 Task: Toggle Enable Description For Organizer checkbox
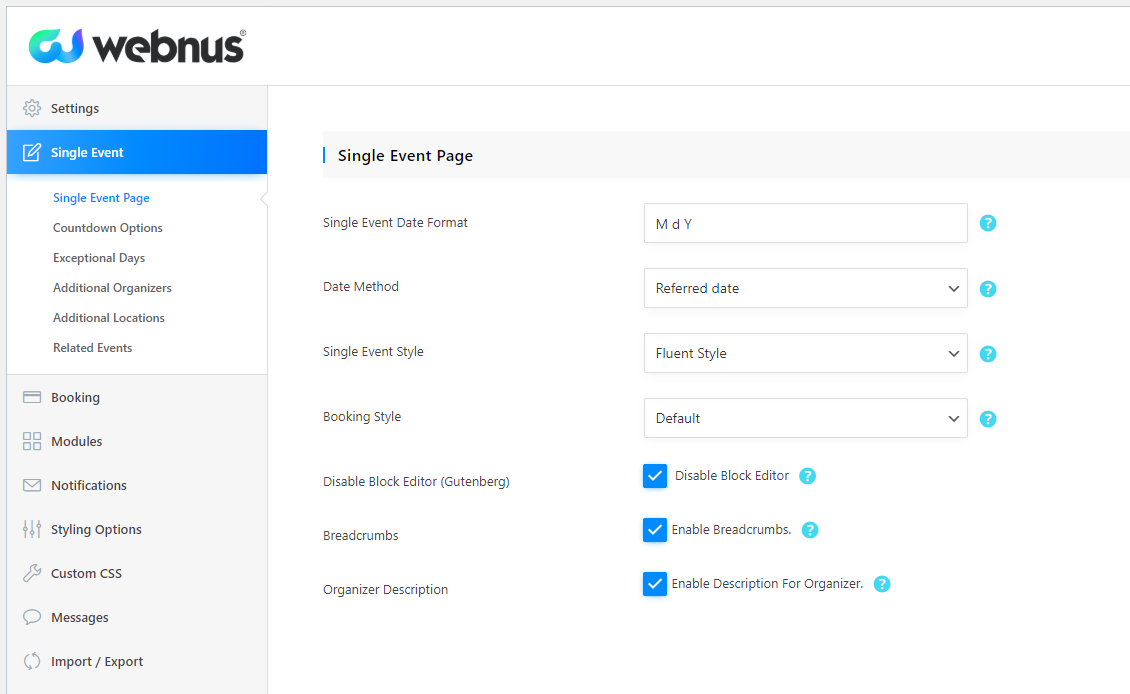coord(654,584)
